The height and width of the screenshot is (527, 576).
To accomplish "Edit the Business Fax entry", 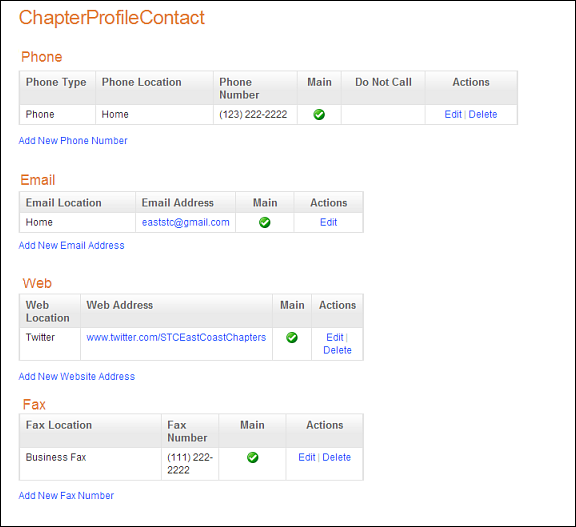I will [x=307, y=457].
